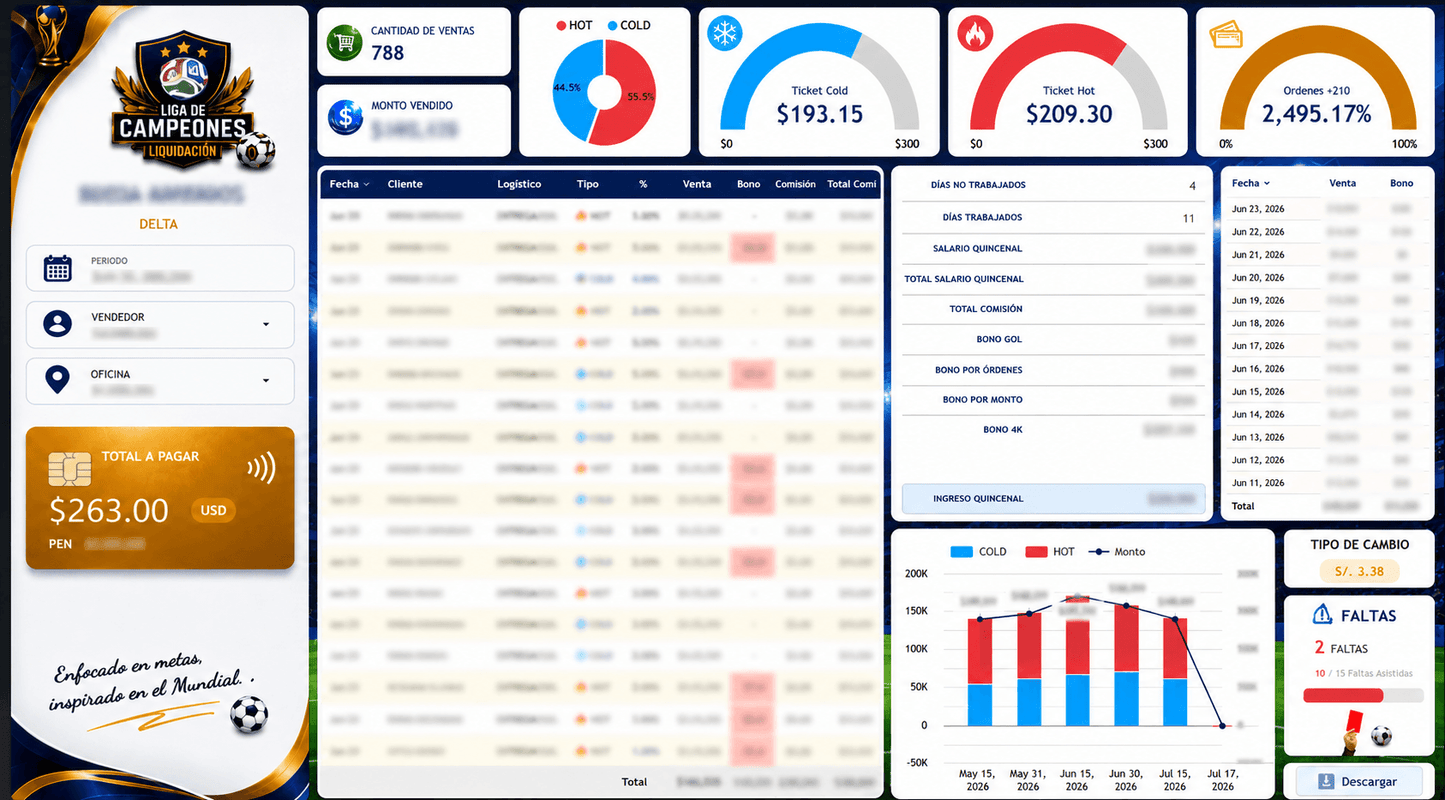The image size is (1445, 800).
Task: Click the USD currency badge
Action: pos(213,510)
